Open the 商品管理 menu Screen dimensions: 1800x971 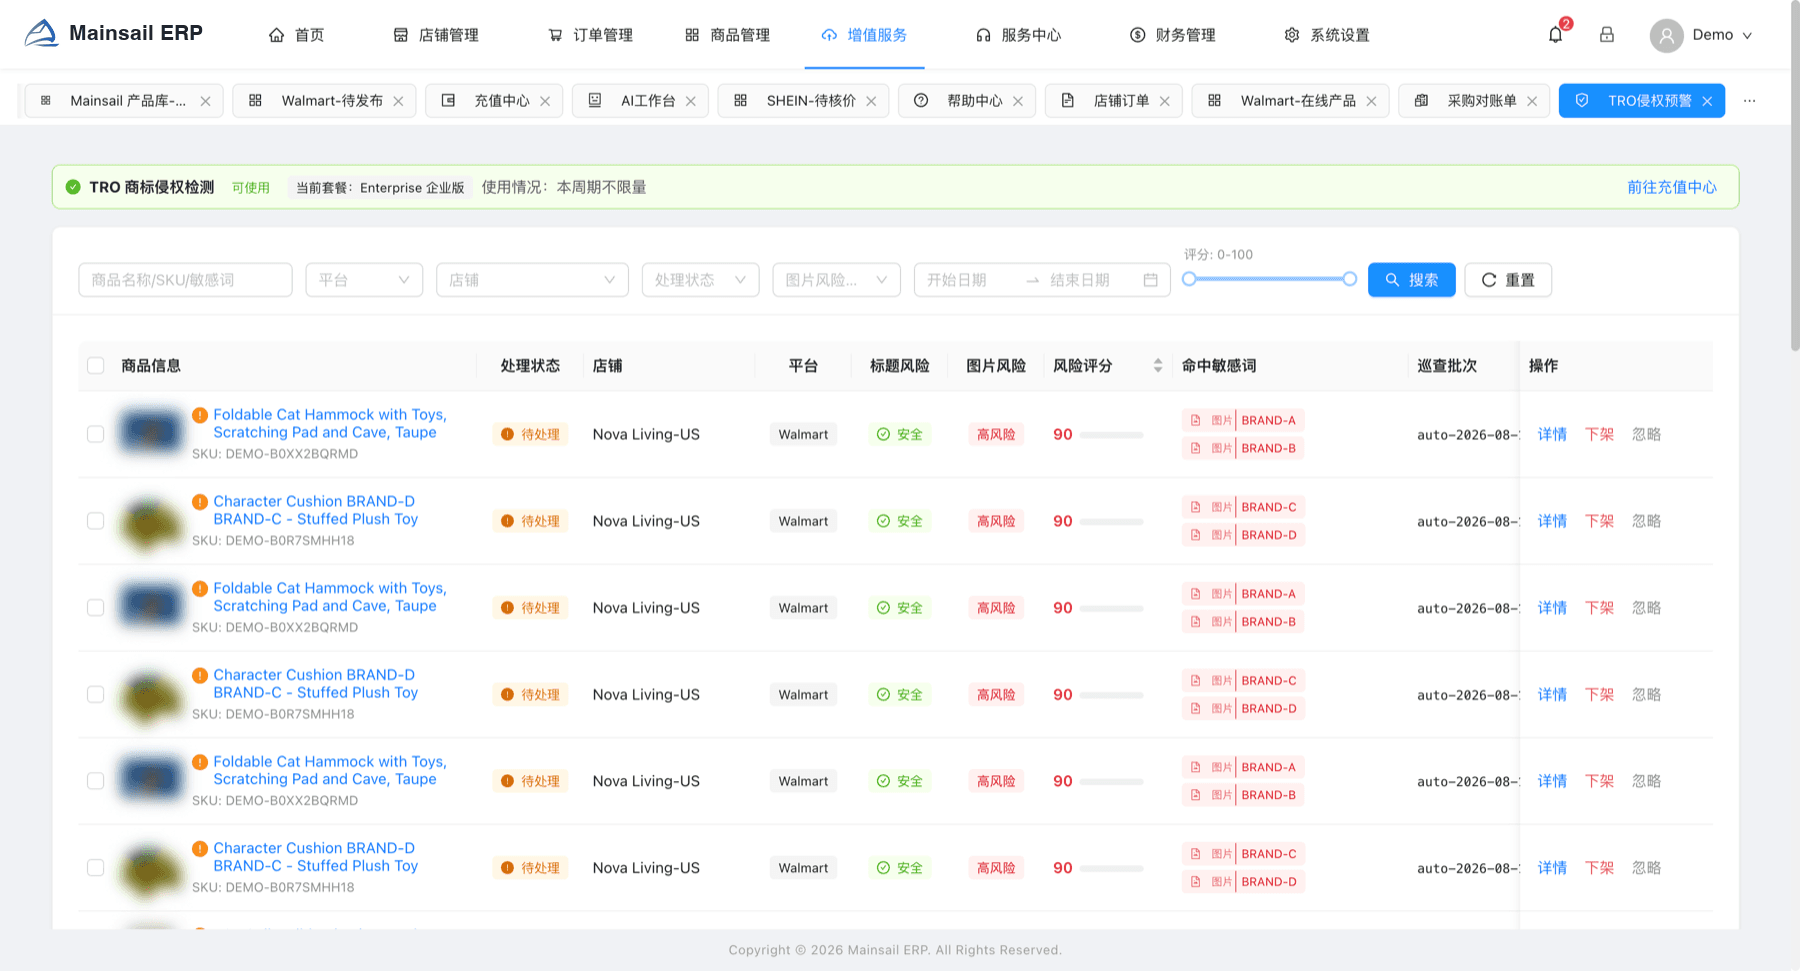click(727, 35)
